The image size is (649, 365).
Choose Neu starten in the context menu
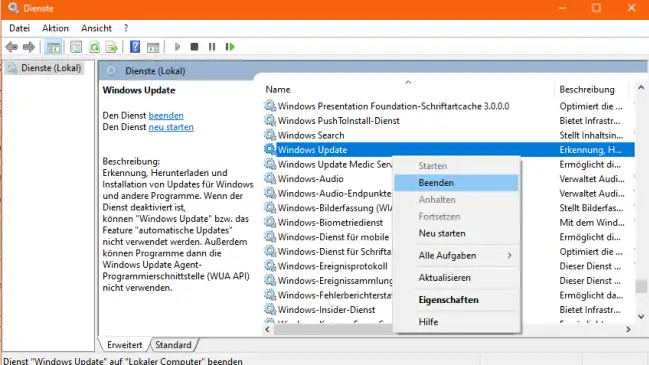pos(456,233)
